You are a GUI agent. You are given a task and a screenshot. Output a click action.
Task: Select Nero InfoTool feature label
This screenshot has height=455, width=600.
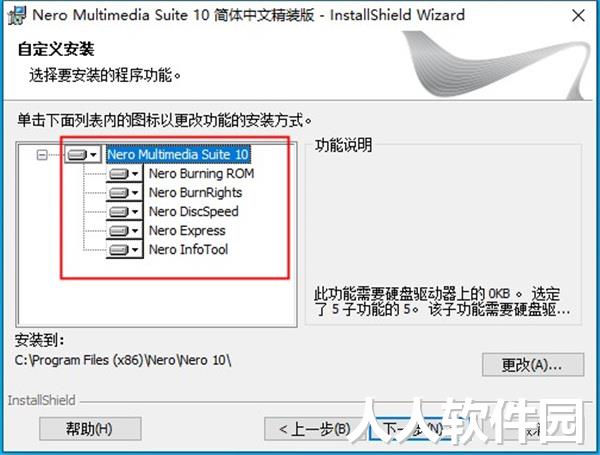tap(188, 250)
